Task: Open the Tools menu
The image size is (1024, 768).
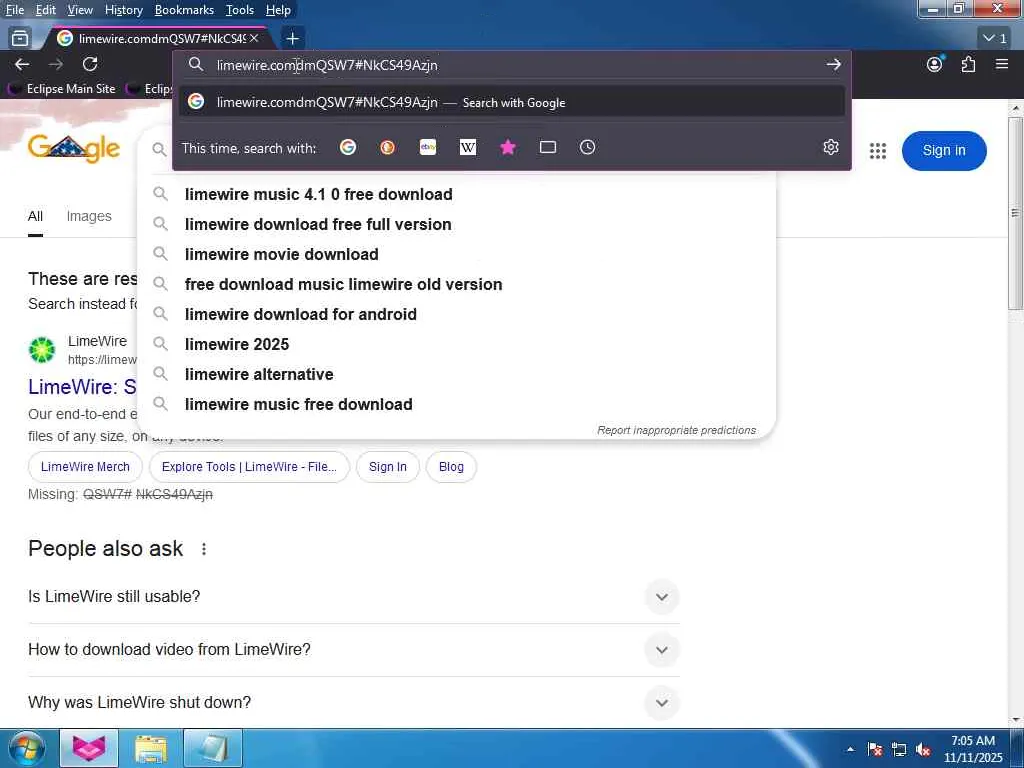Action: coord(240,10)
